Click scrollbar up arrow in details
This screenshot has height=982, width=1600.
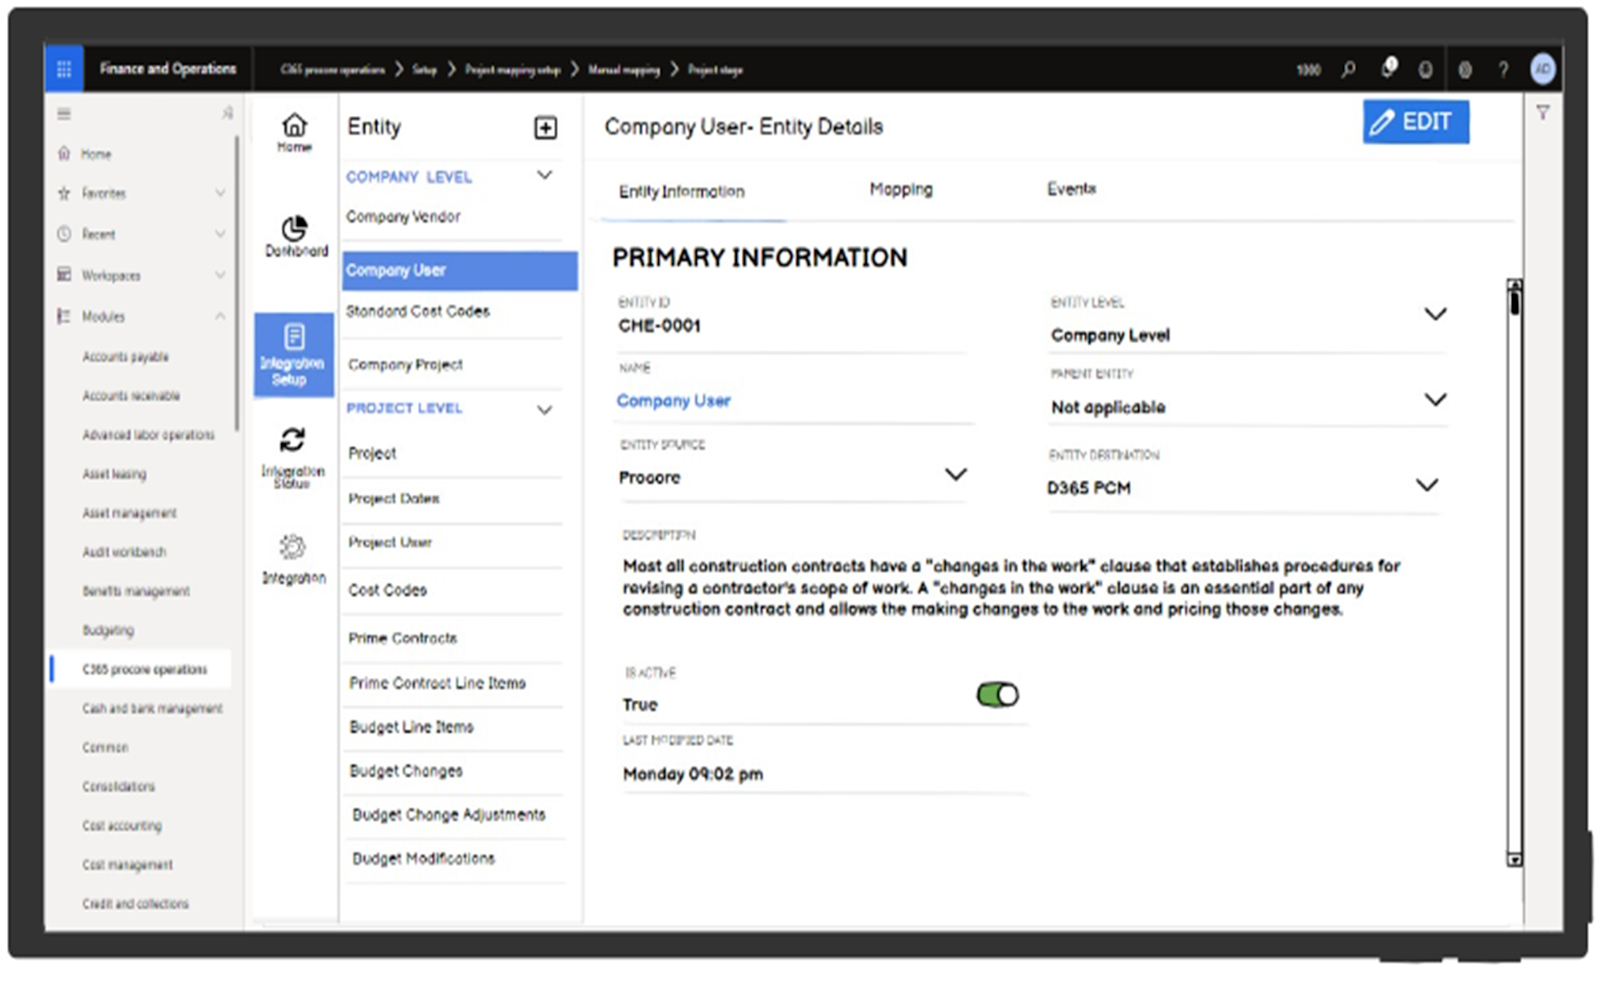tap(1515, 285)
